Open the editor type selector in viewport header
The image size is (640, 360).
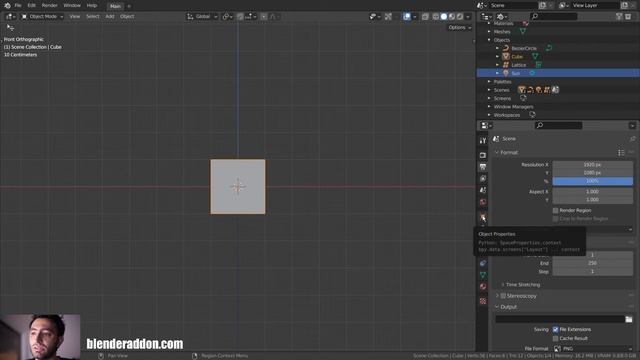10,16
